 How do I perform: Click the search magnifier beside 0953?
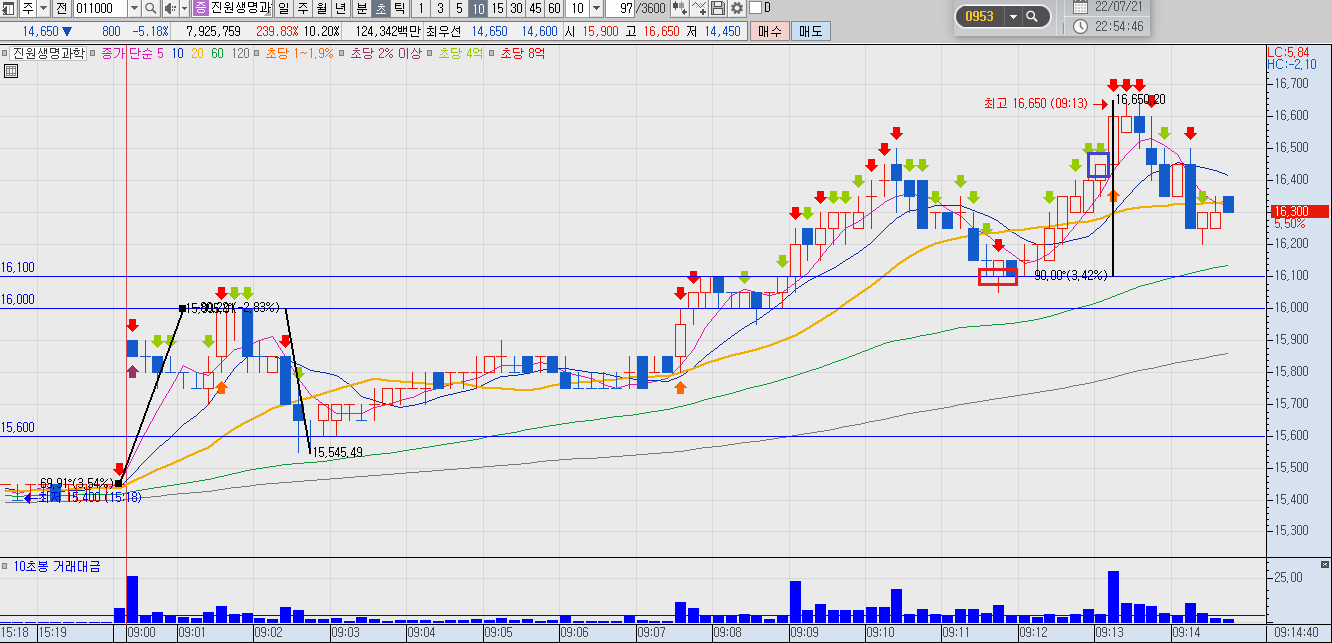(x=1032, y=17)
